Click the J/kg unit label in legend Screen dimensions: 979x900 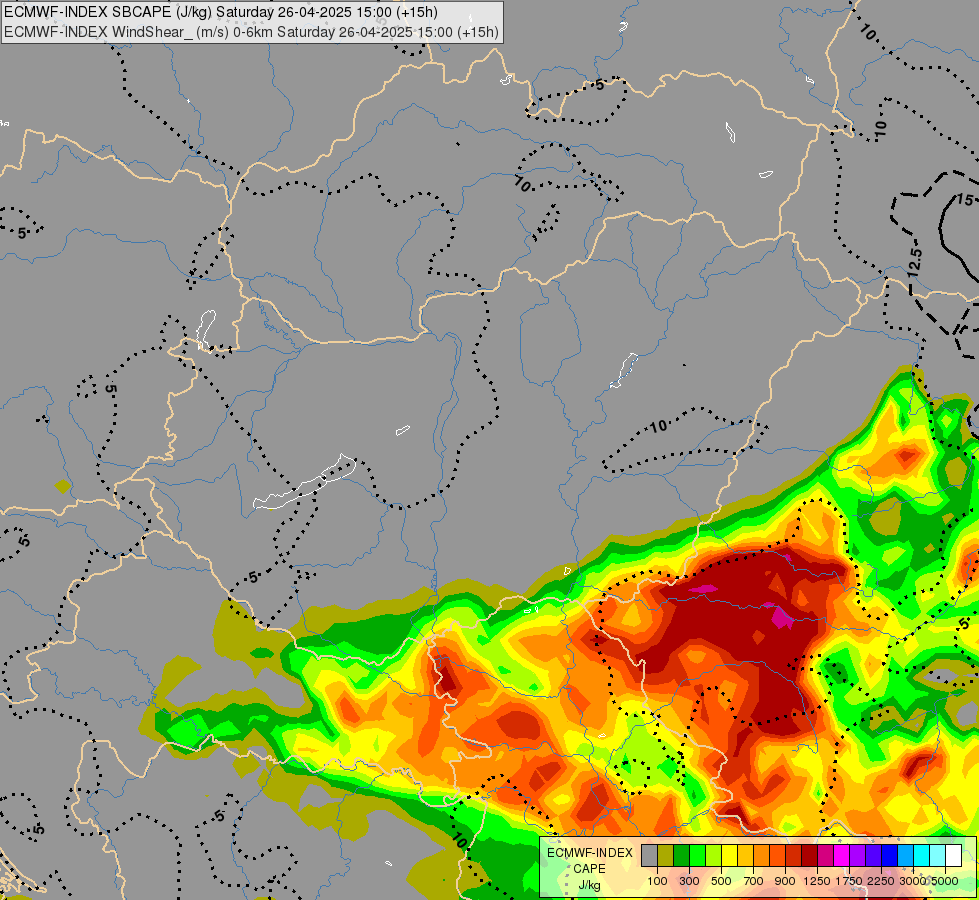tap(589, 885)
